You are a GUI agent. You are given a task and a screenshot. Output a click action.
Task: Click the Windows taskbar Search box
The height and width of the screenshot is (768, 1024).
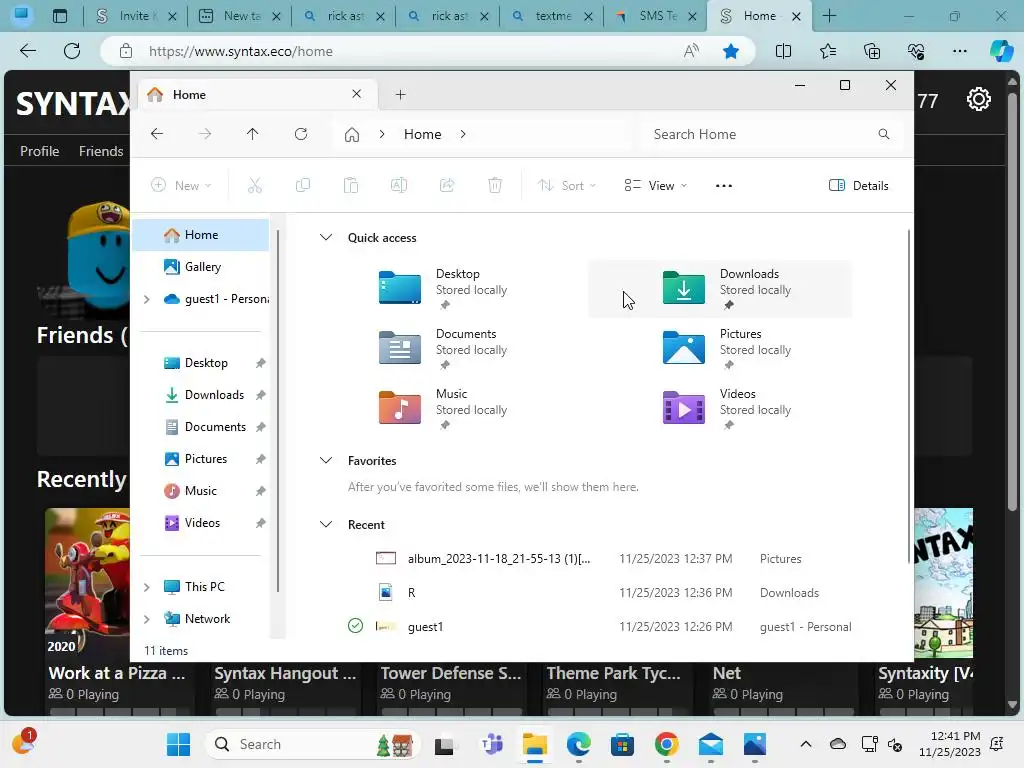click(x=312, y=744)
